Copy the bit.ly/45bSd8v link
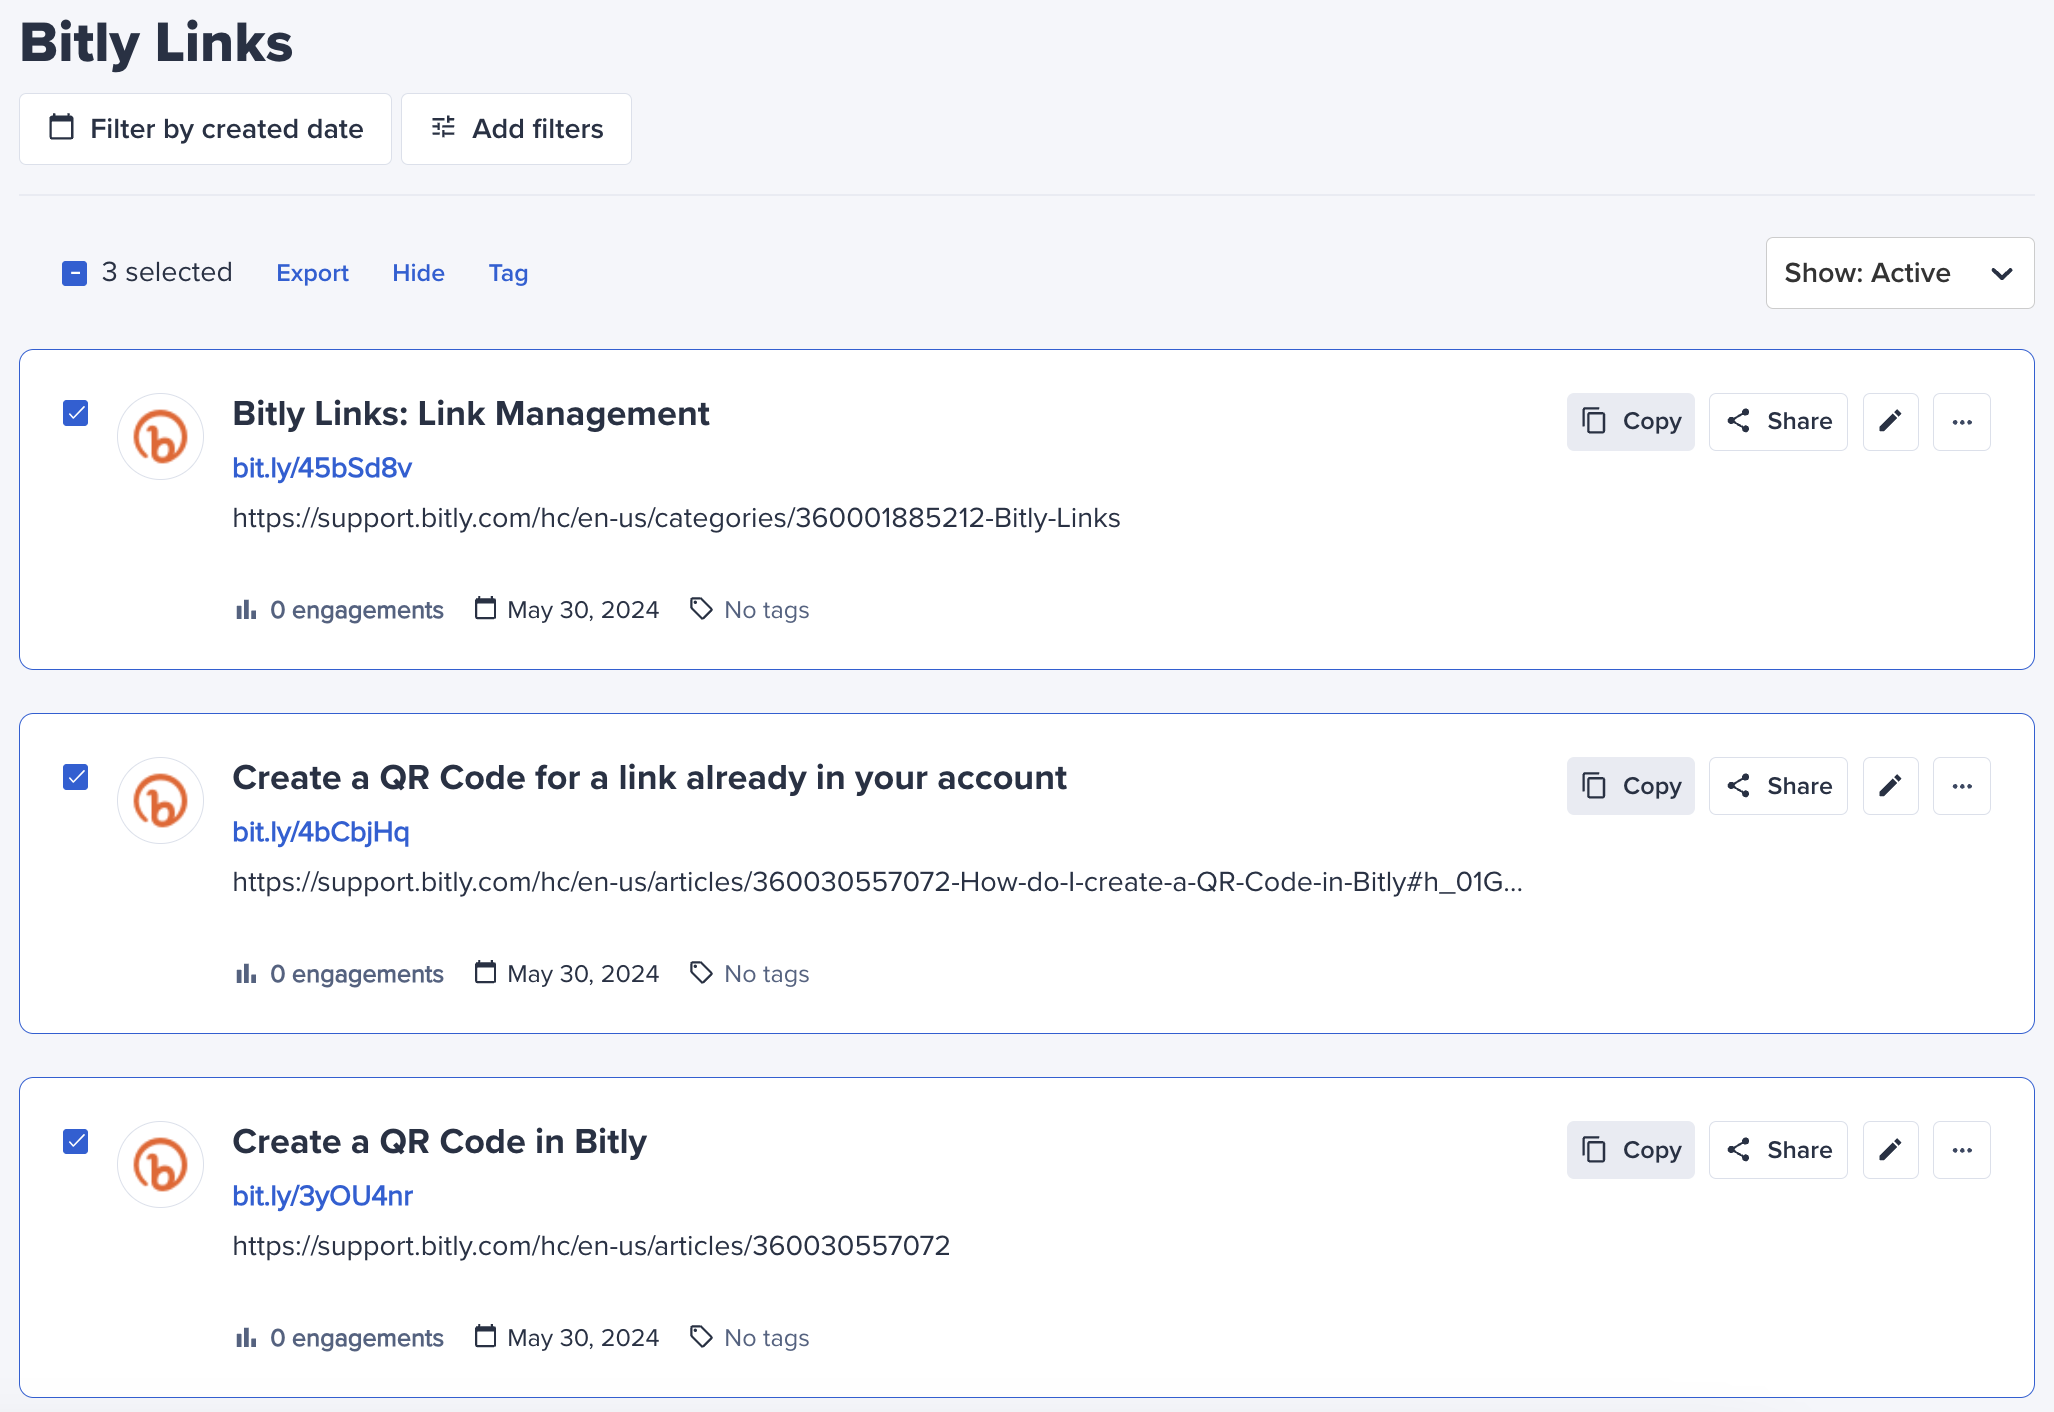Image resolution: width=2054 pixels, height=1412 pixels. click(1631, 422)
